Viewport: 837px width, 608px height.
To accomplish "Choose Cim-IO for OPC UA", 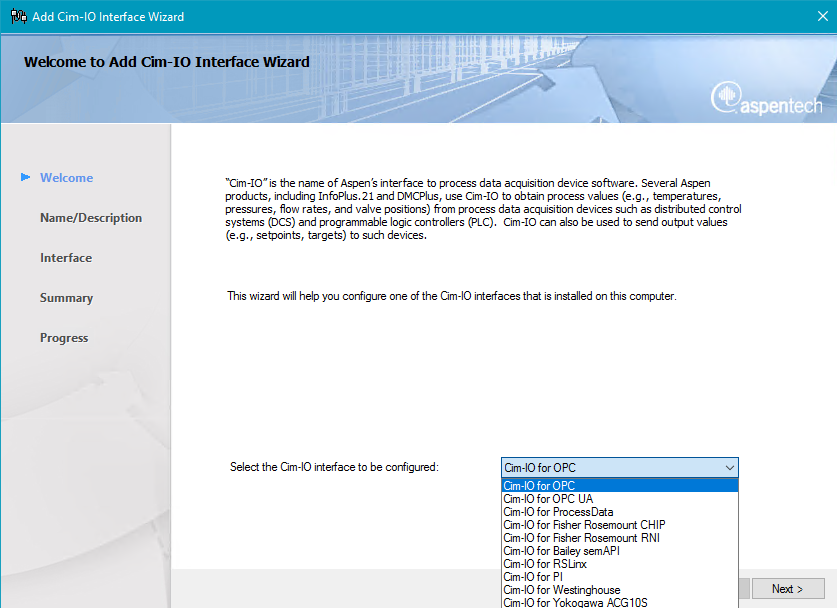I will click(x=620, y=499).
